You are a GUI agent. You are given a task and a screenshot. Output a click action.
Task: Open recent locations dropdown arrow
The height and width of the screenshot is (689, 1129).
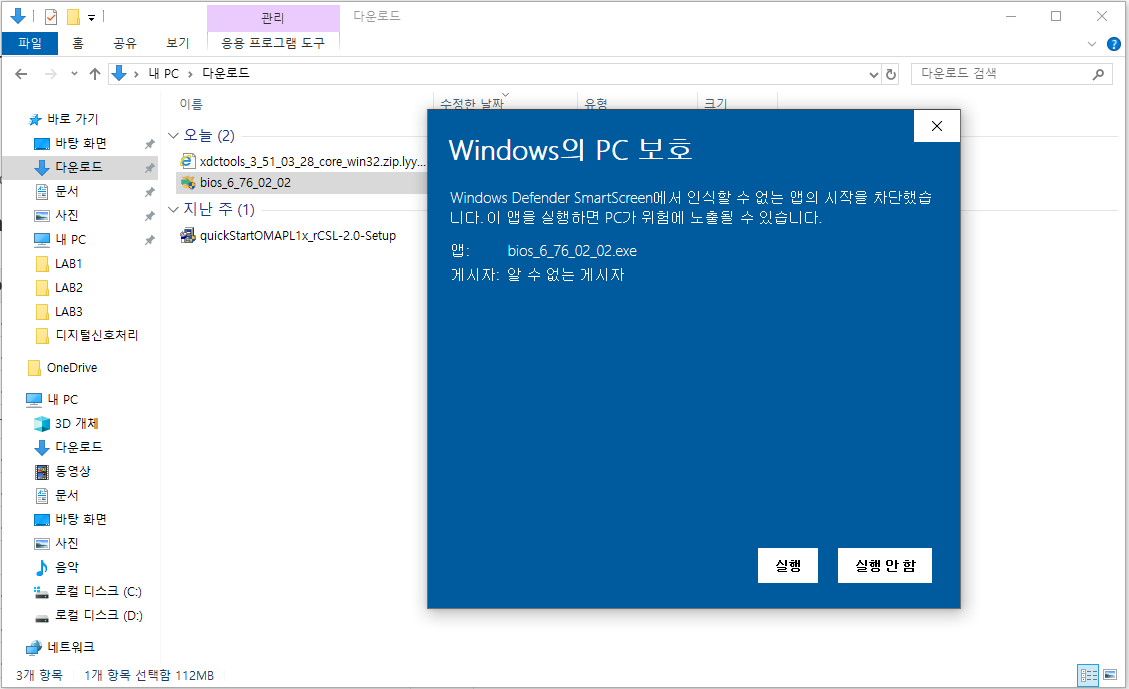click(x=74, y=73)
